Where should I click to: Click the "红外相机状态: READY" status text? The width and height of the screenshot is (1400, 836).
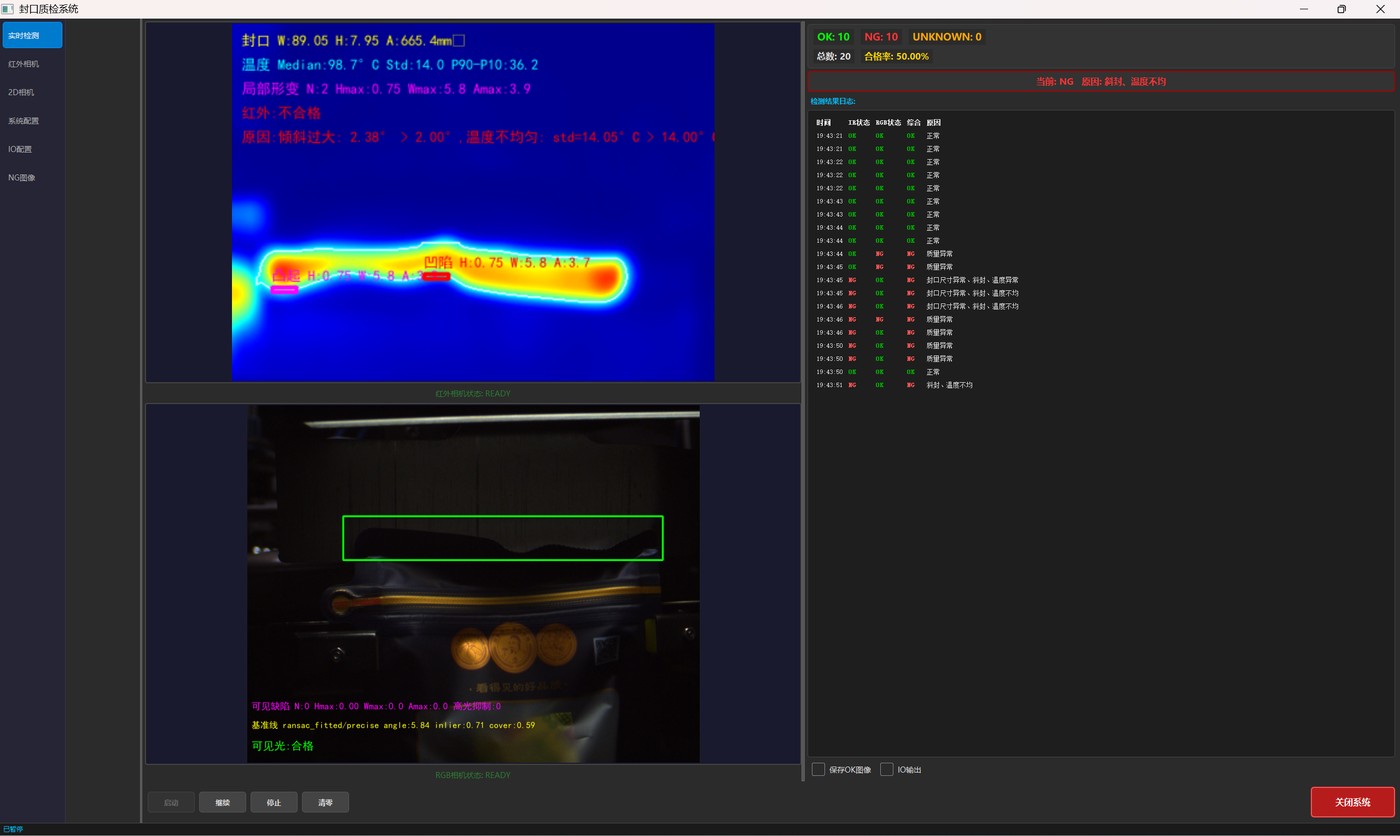[473, 394]
